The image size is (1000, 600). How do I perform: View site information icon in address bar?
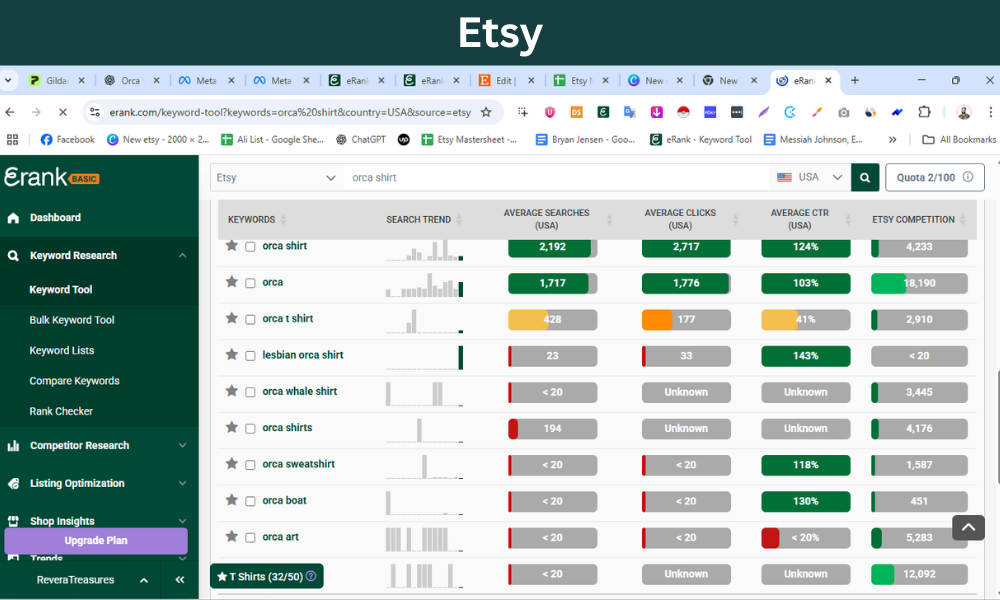[x=94, y=112]
